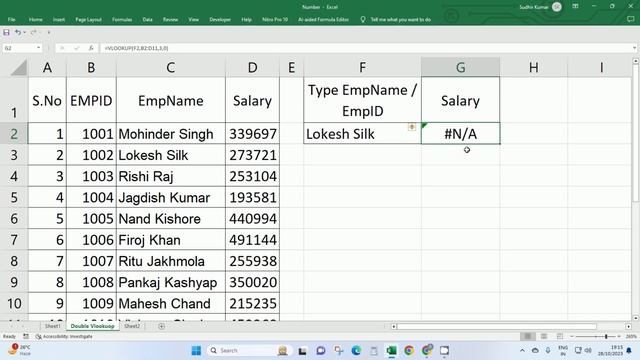Viewport: 640px width, 360px height.
Task: Select salary cell 273721
Action: pyautogui.click(x=252, y=155)
